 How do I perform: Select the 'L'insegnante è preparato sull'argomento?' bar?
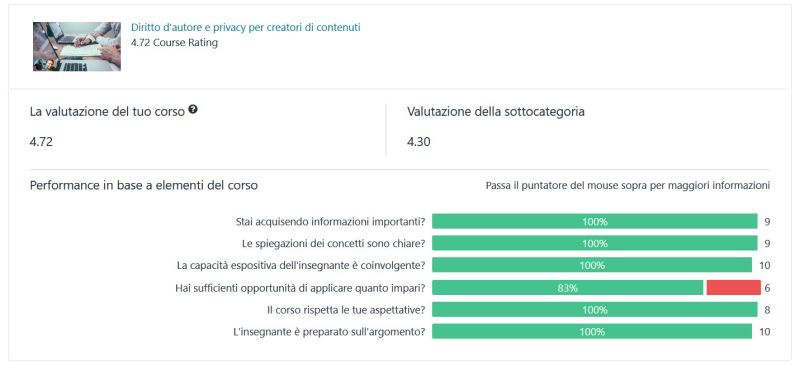pos(592,332)
